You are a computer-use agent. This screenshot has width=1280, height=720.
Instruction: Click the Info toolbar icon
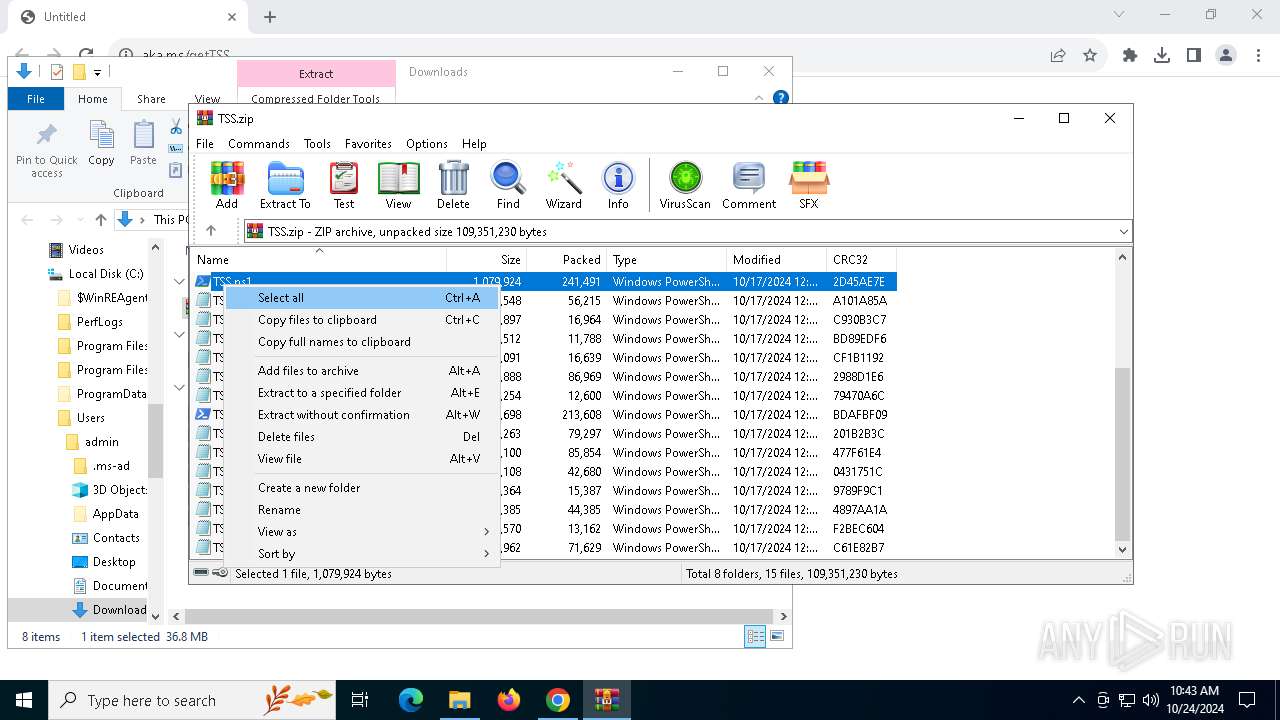coord(618,185)
